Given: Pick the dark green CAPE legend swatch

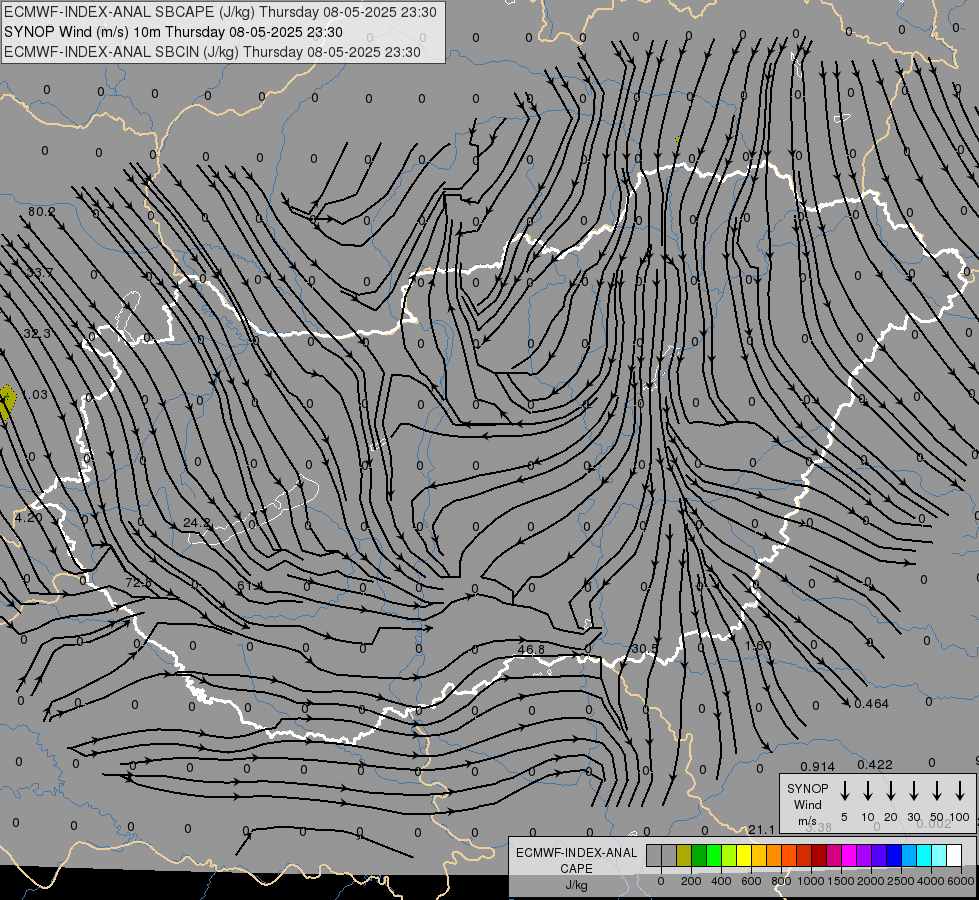Looking at the screenshot, I should pyautogui.click(x=699, y=856).
